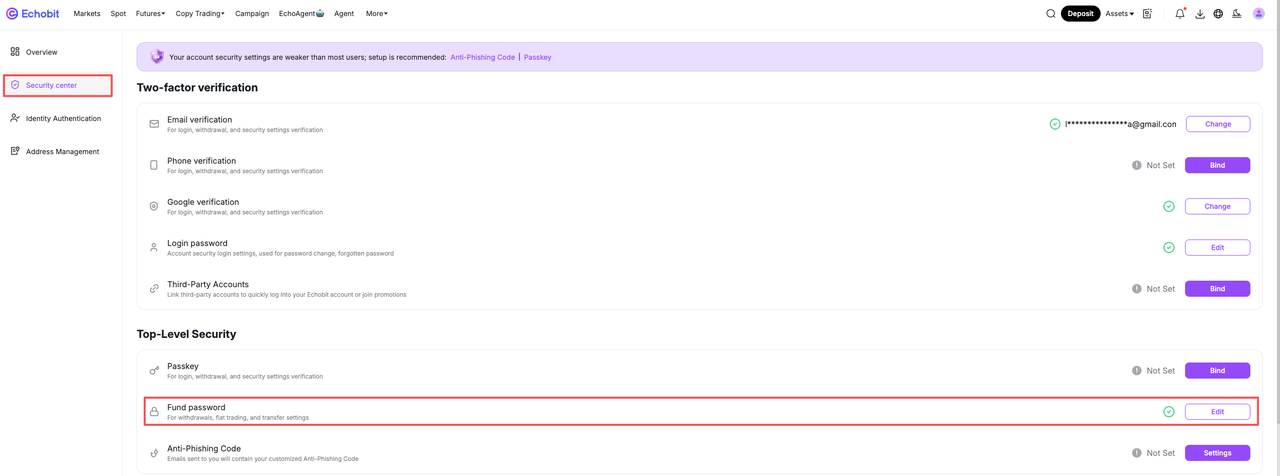1280x476 pixels.
Task: Open the EchoAgent menu item
Action: [302, 14]
